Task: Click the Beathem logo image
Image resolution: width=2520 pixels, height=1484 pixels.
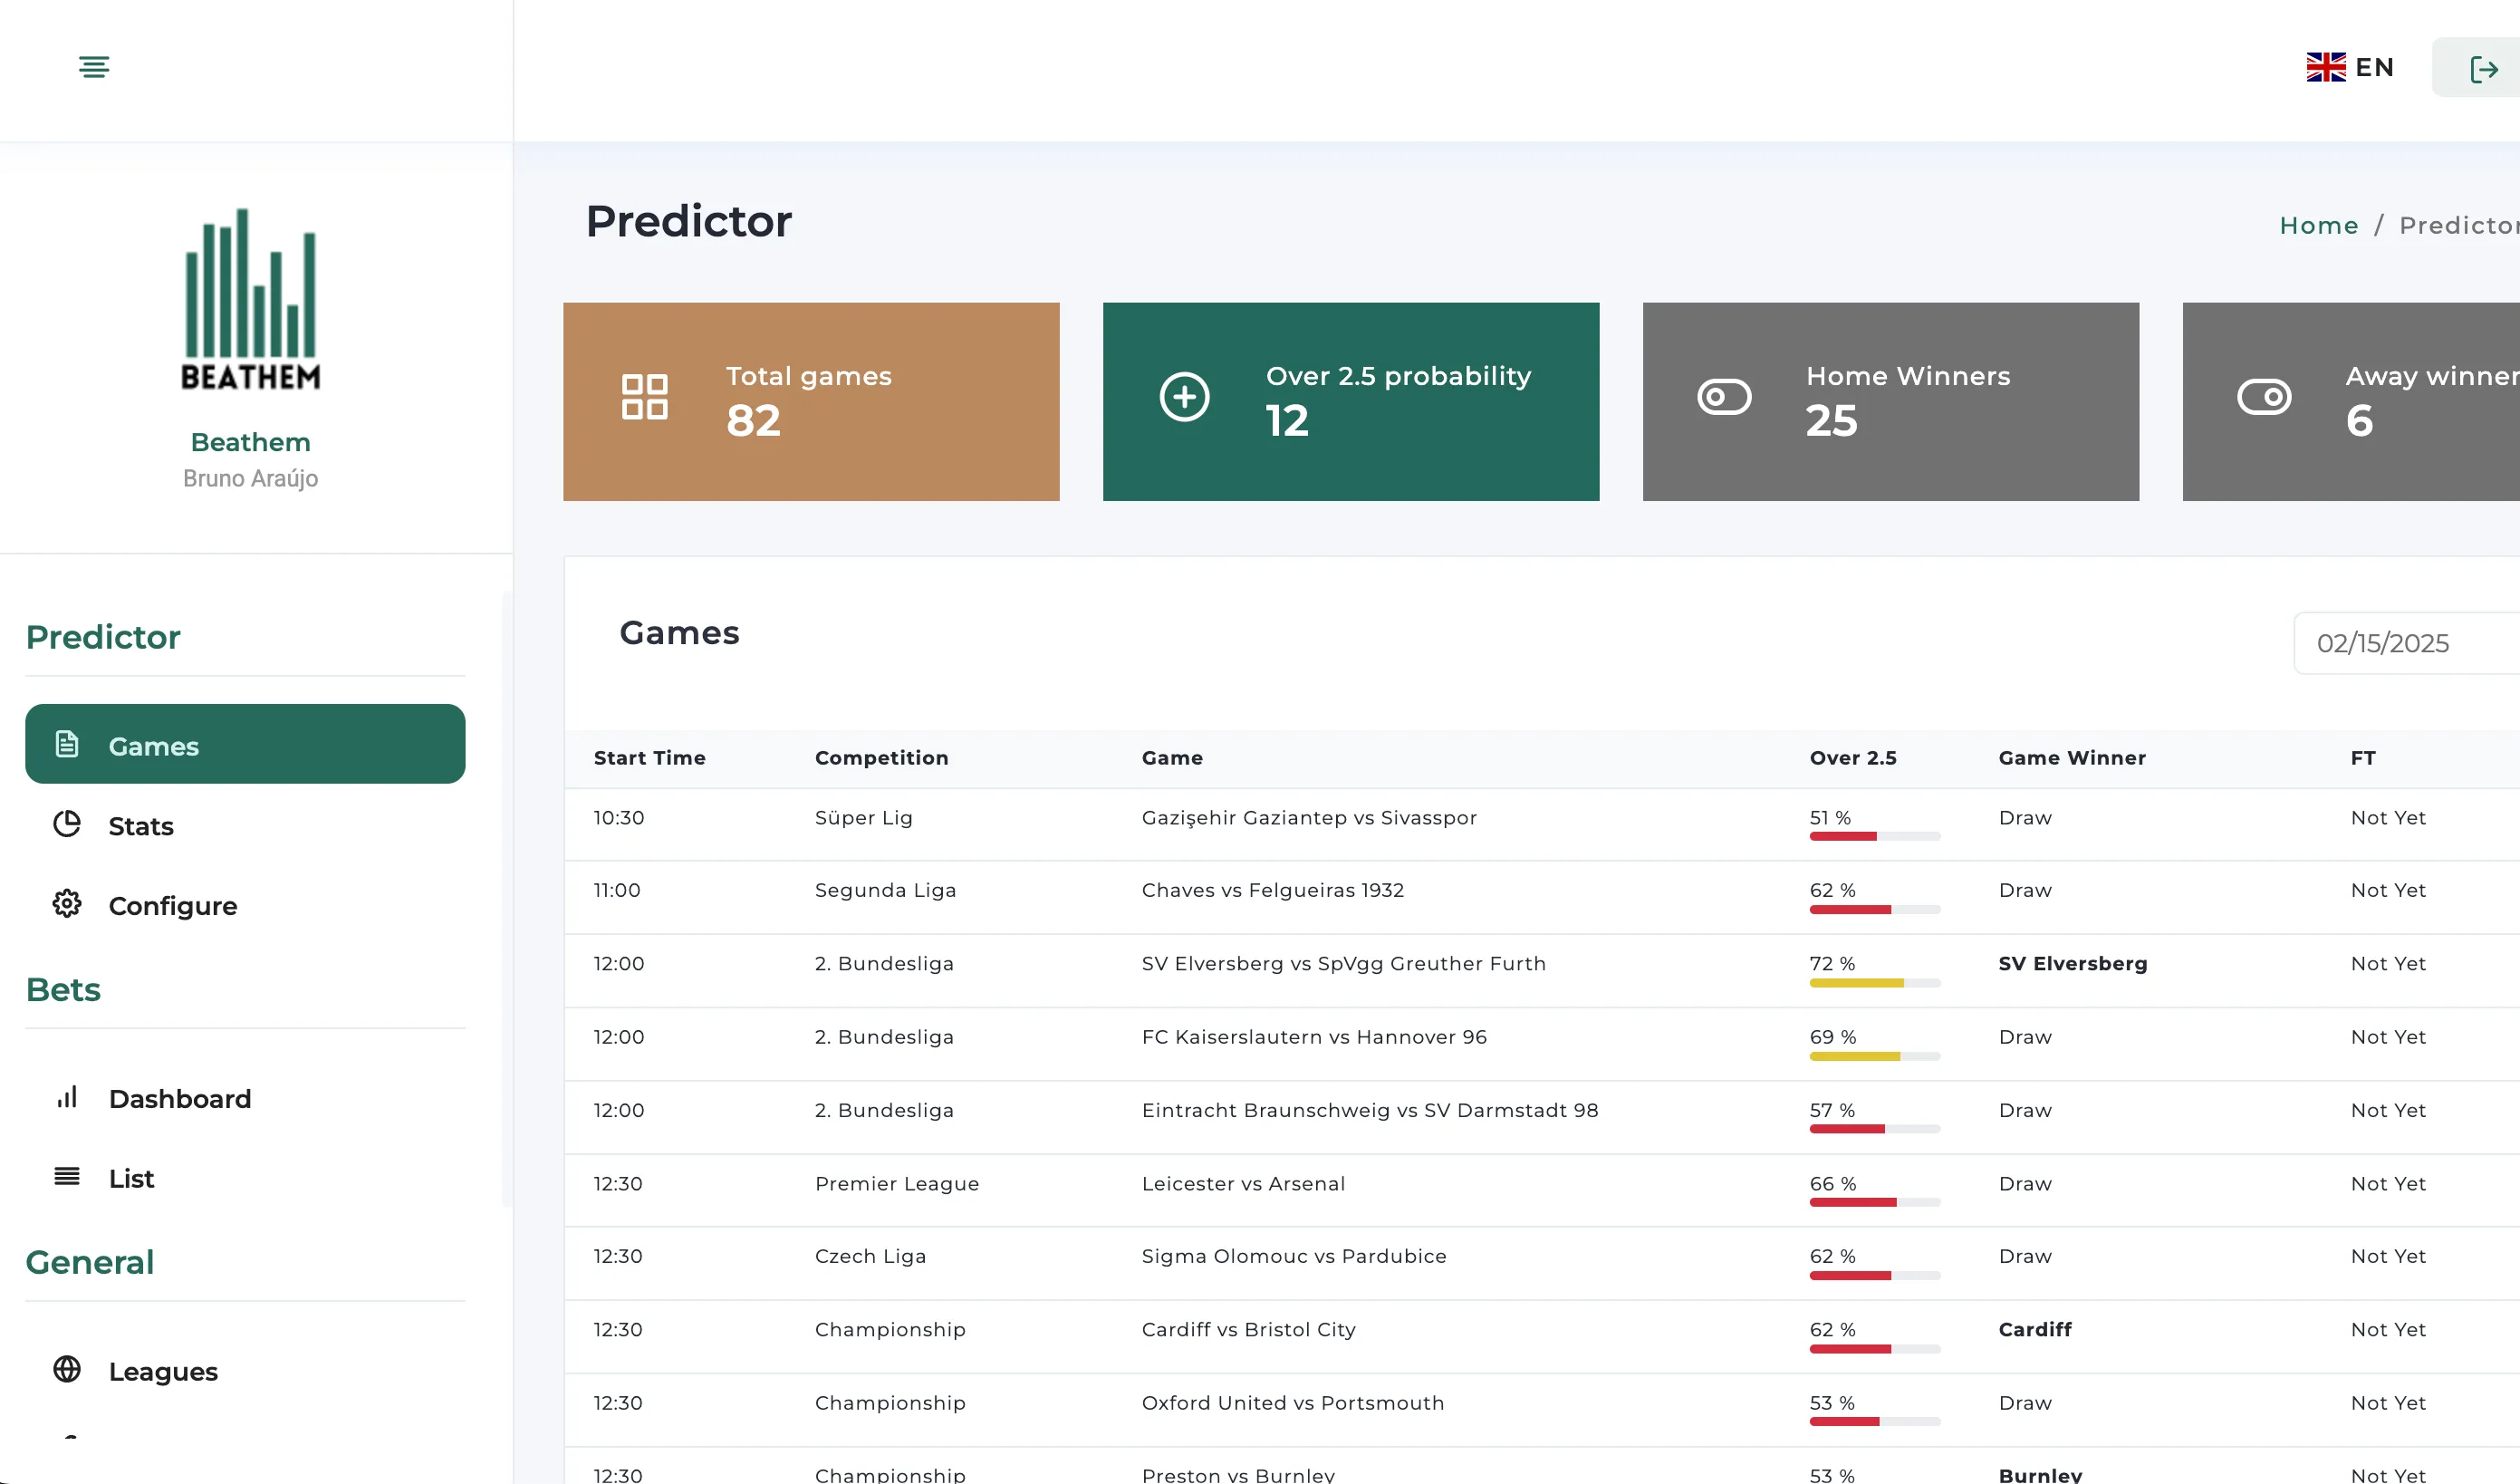Action: click(x=250, y=299)
